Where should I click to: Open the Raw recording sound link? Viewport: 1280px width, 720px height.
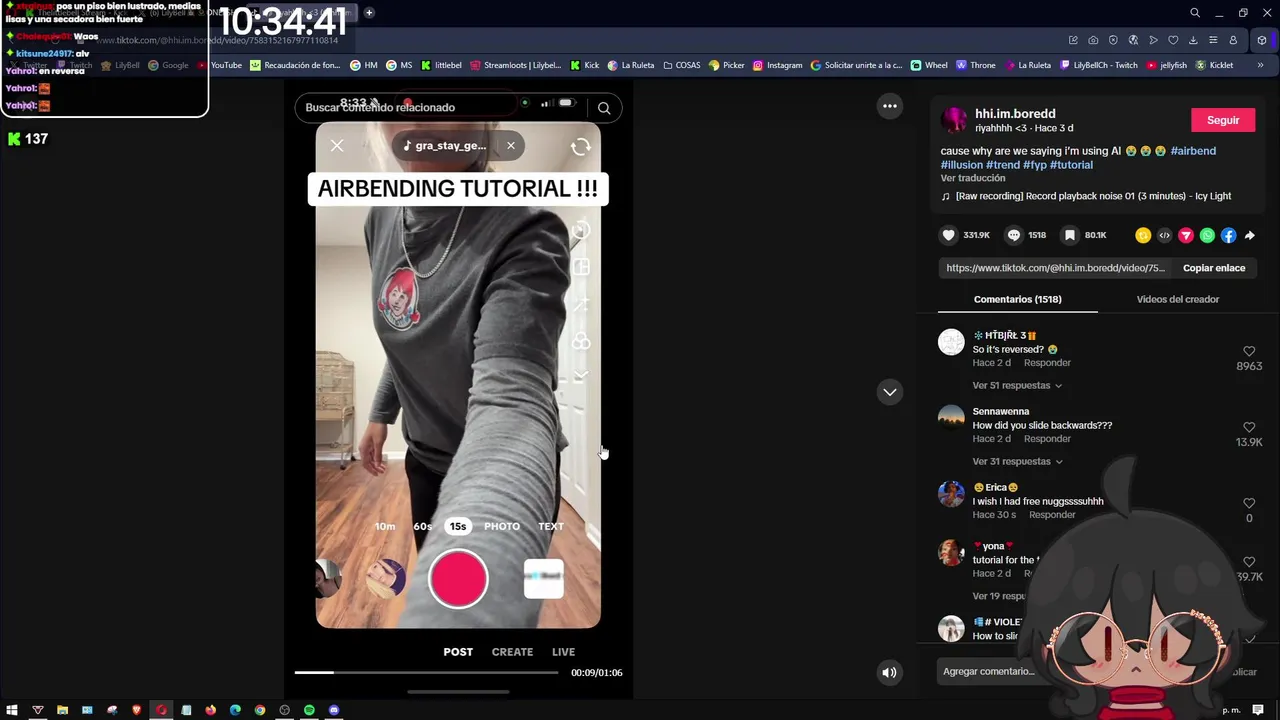point(1086,196)
